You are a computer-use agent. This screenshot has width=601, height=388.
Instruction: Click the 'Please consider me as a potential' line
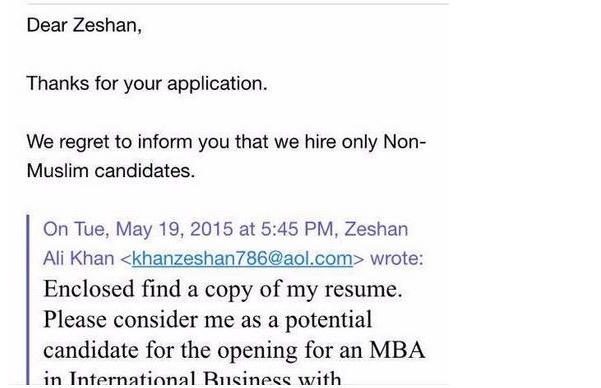(207, 320)
